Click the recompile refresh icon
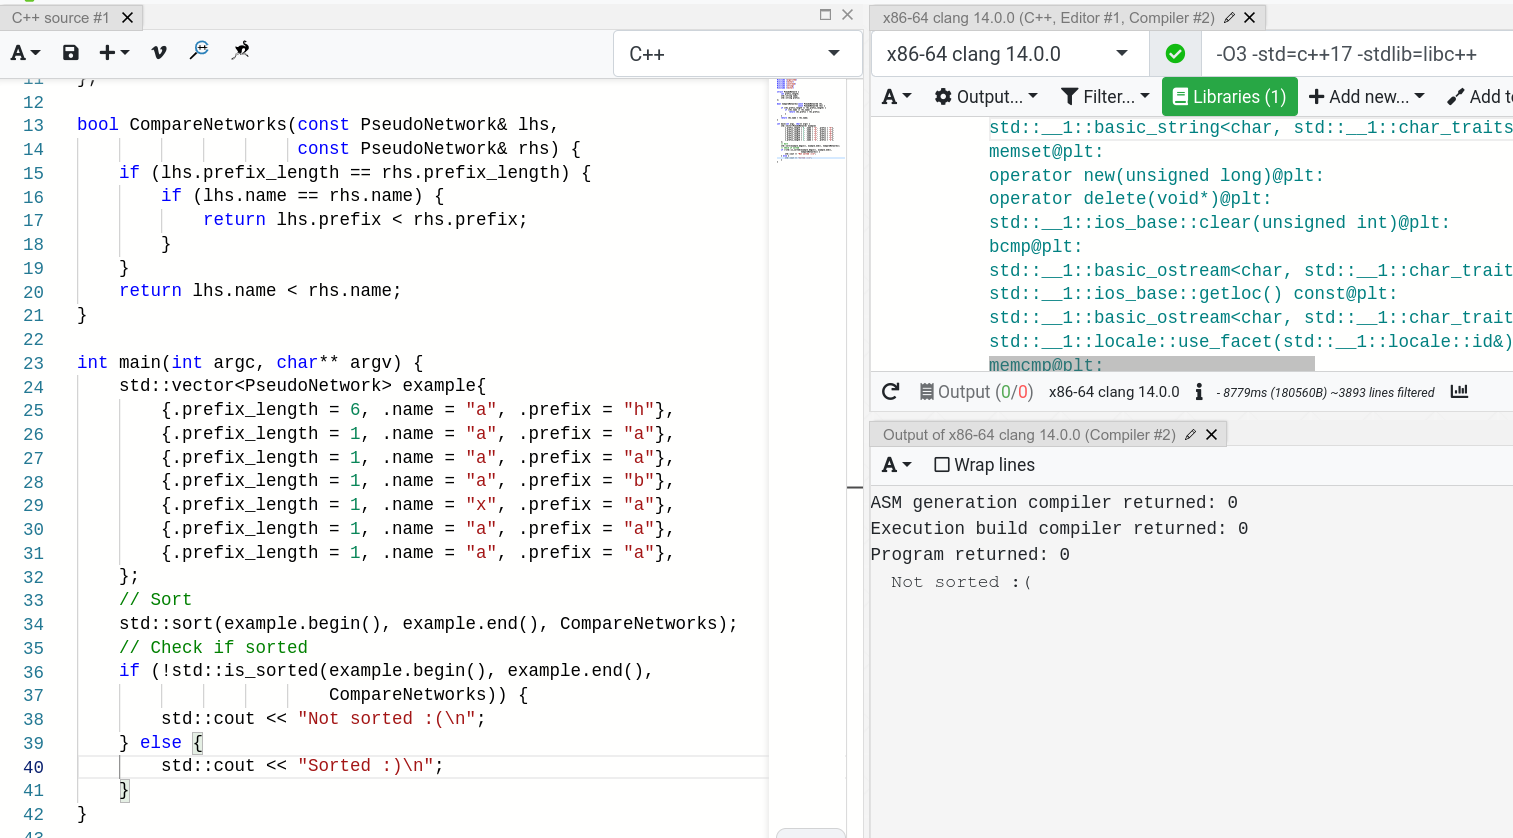The image size is (1513, 838). point(890,392)
